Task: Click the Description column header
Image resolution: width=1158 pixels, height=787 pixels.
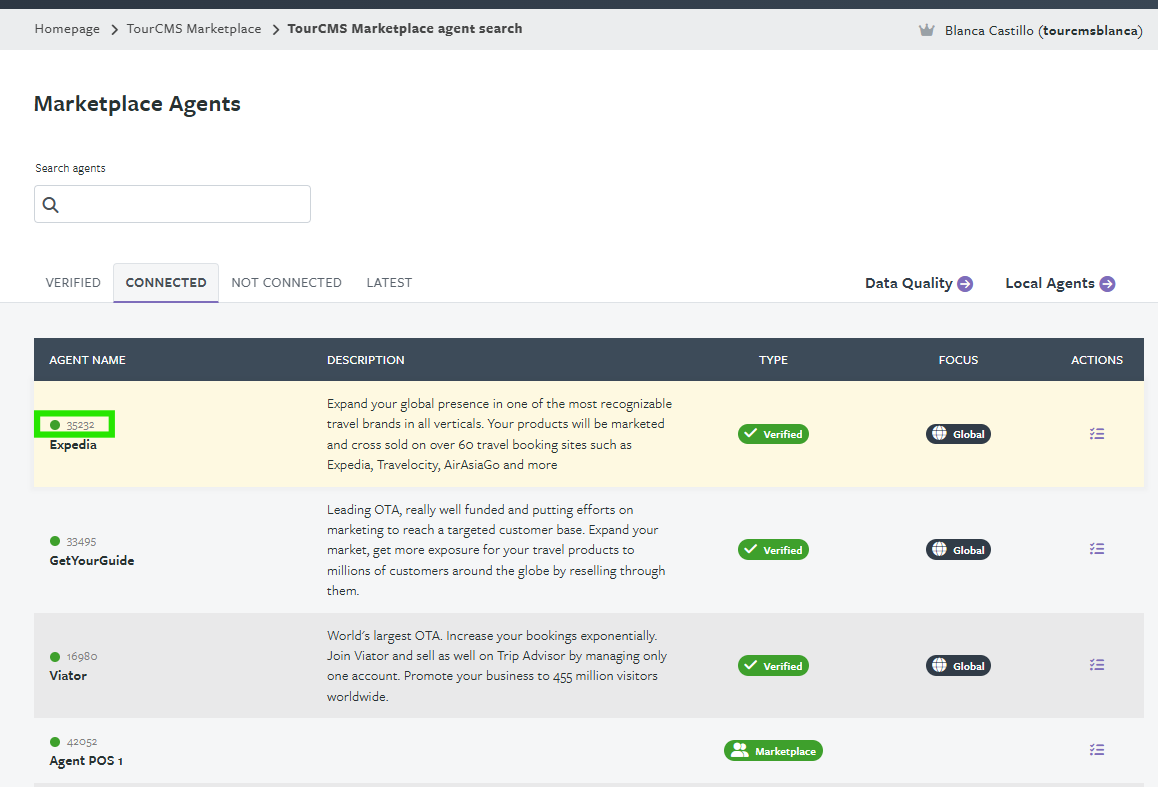Action: point(366,360)
